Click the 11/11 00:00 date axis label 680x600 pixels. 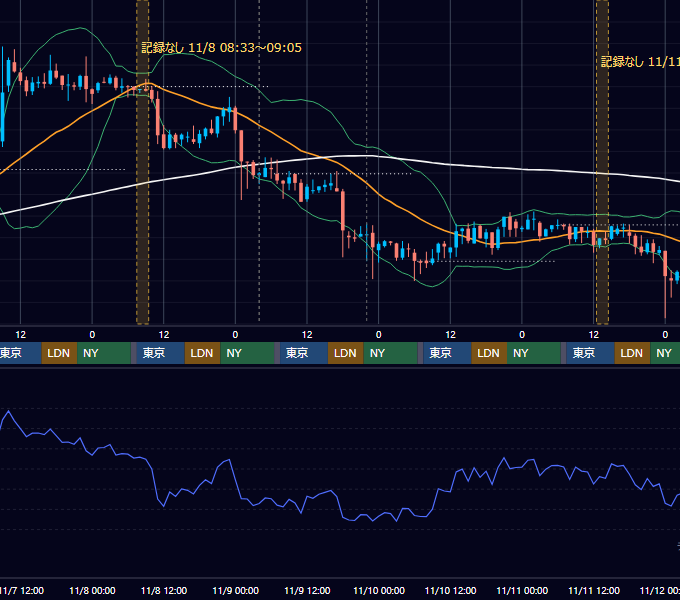click(x=522, y=591)
